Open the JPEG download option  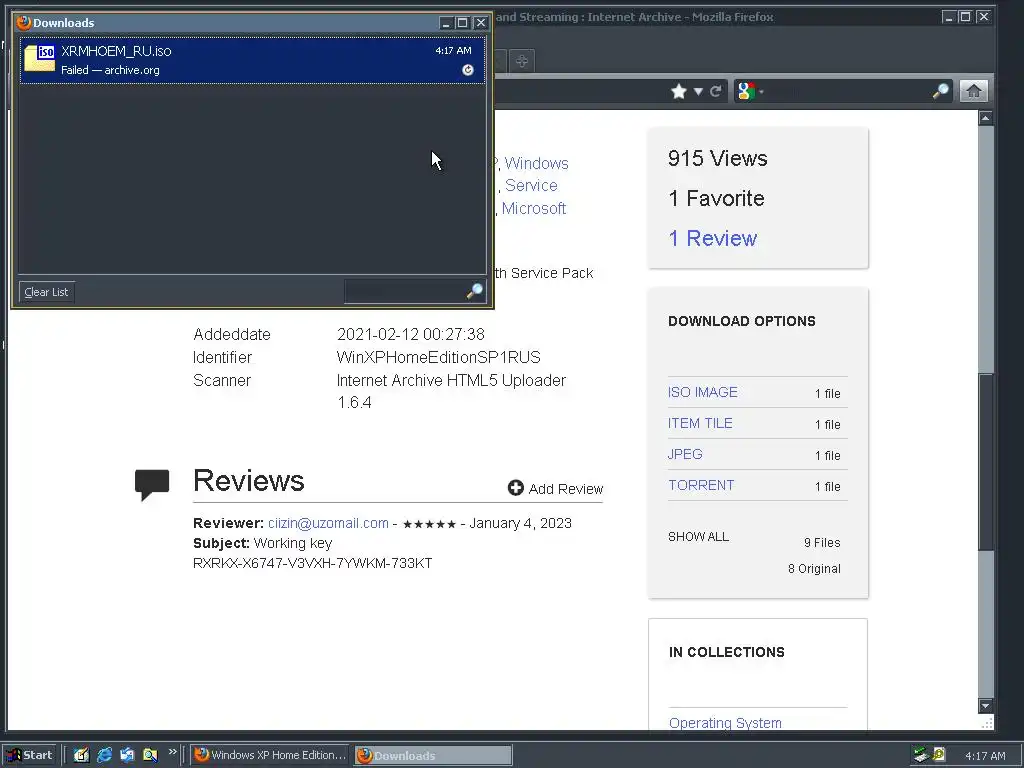684,454
